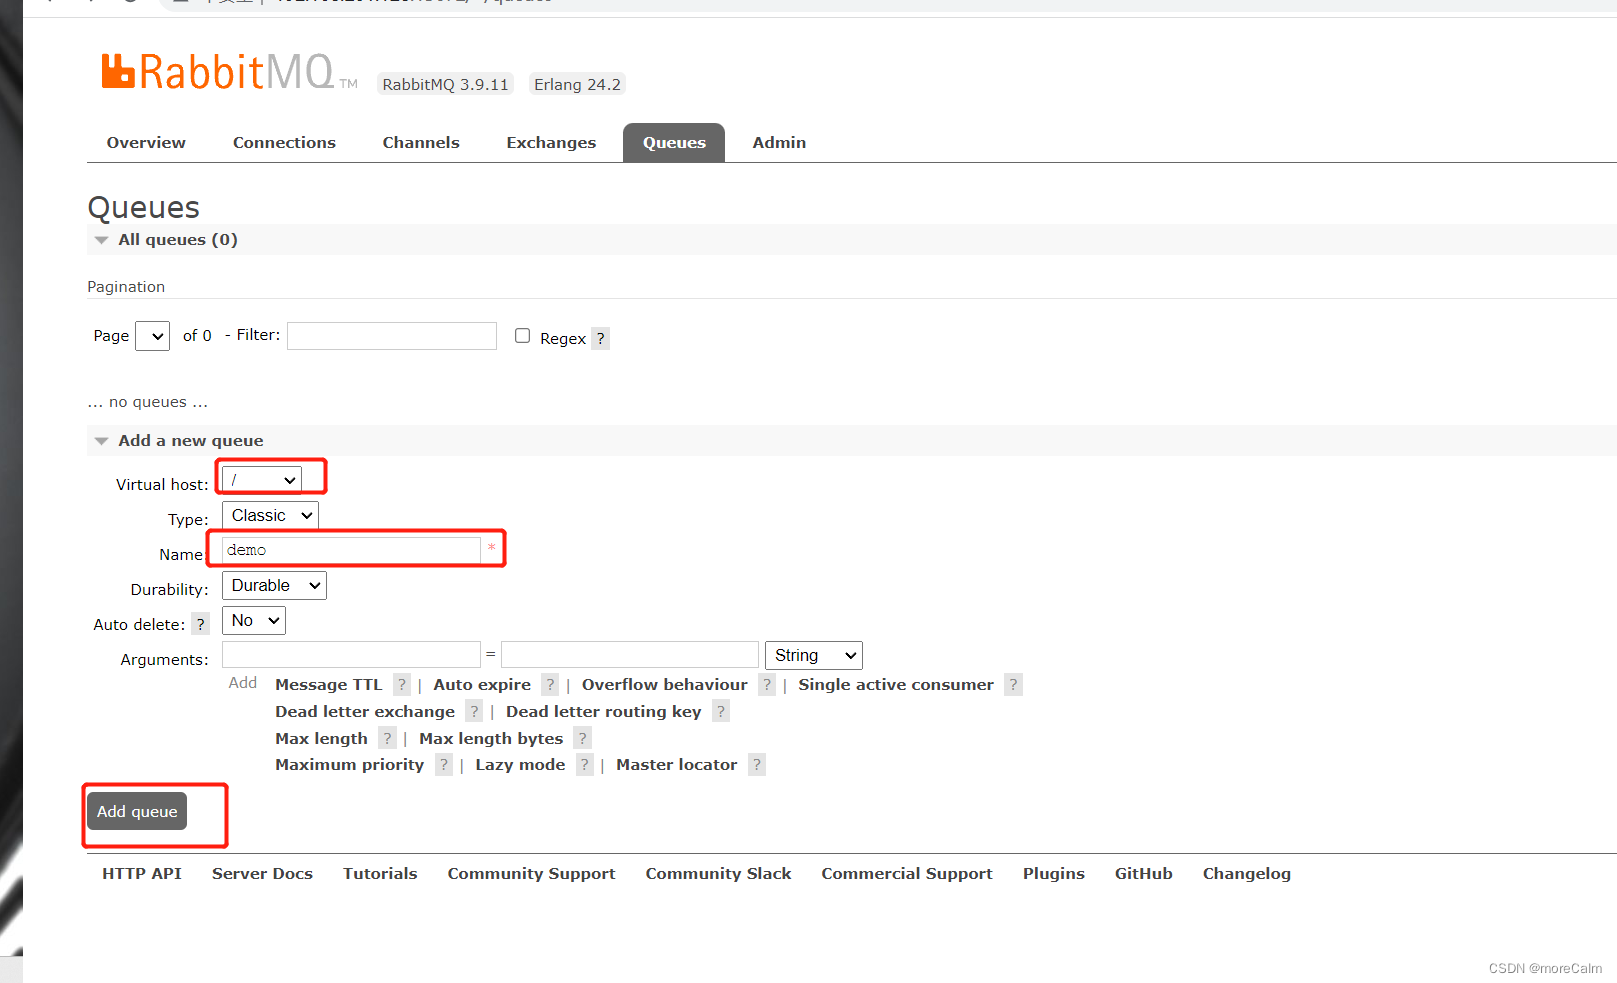
Task: Open help for Single active consumer
Action: tap(1013, 684)
